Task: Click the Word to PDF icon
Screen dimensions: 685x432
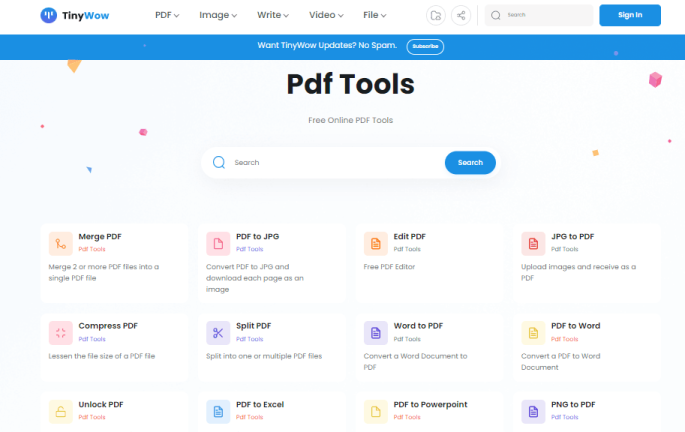Action: pos(376,332)
